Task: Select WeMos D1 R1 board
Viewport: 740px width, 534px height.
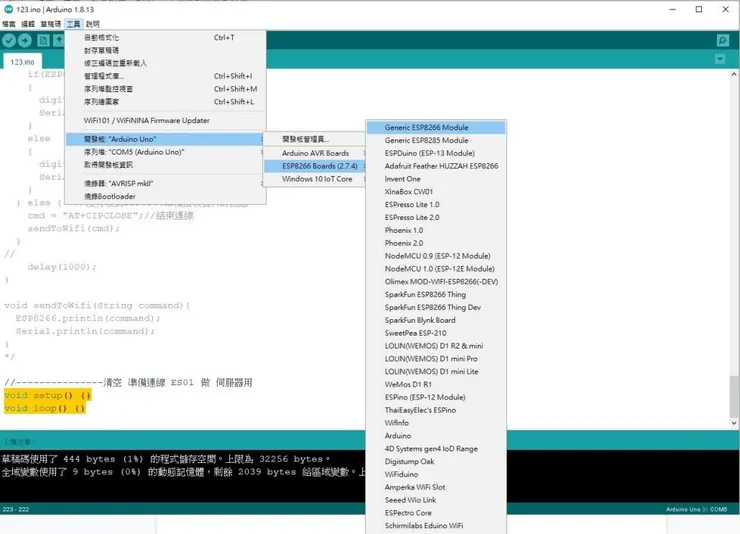Action: click(x=436, y=384)
